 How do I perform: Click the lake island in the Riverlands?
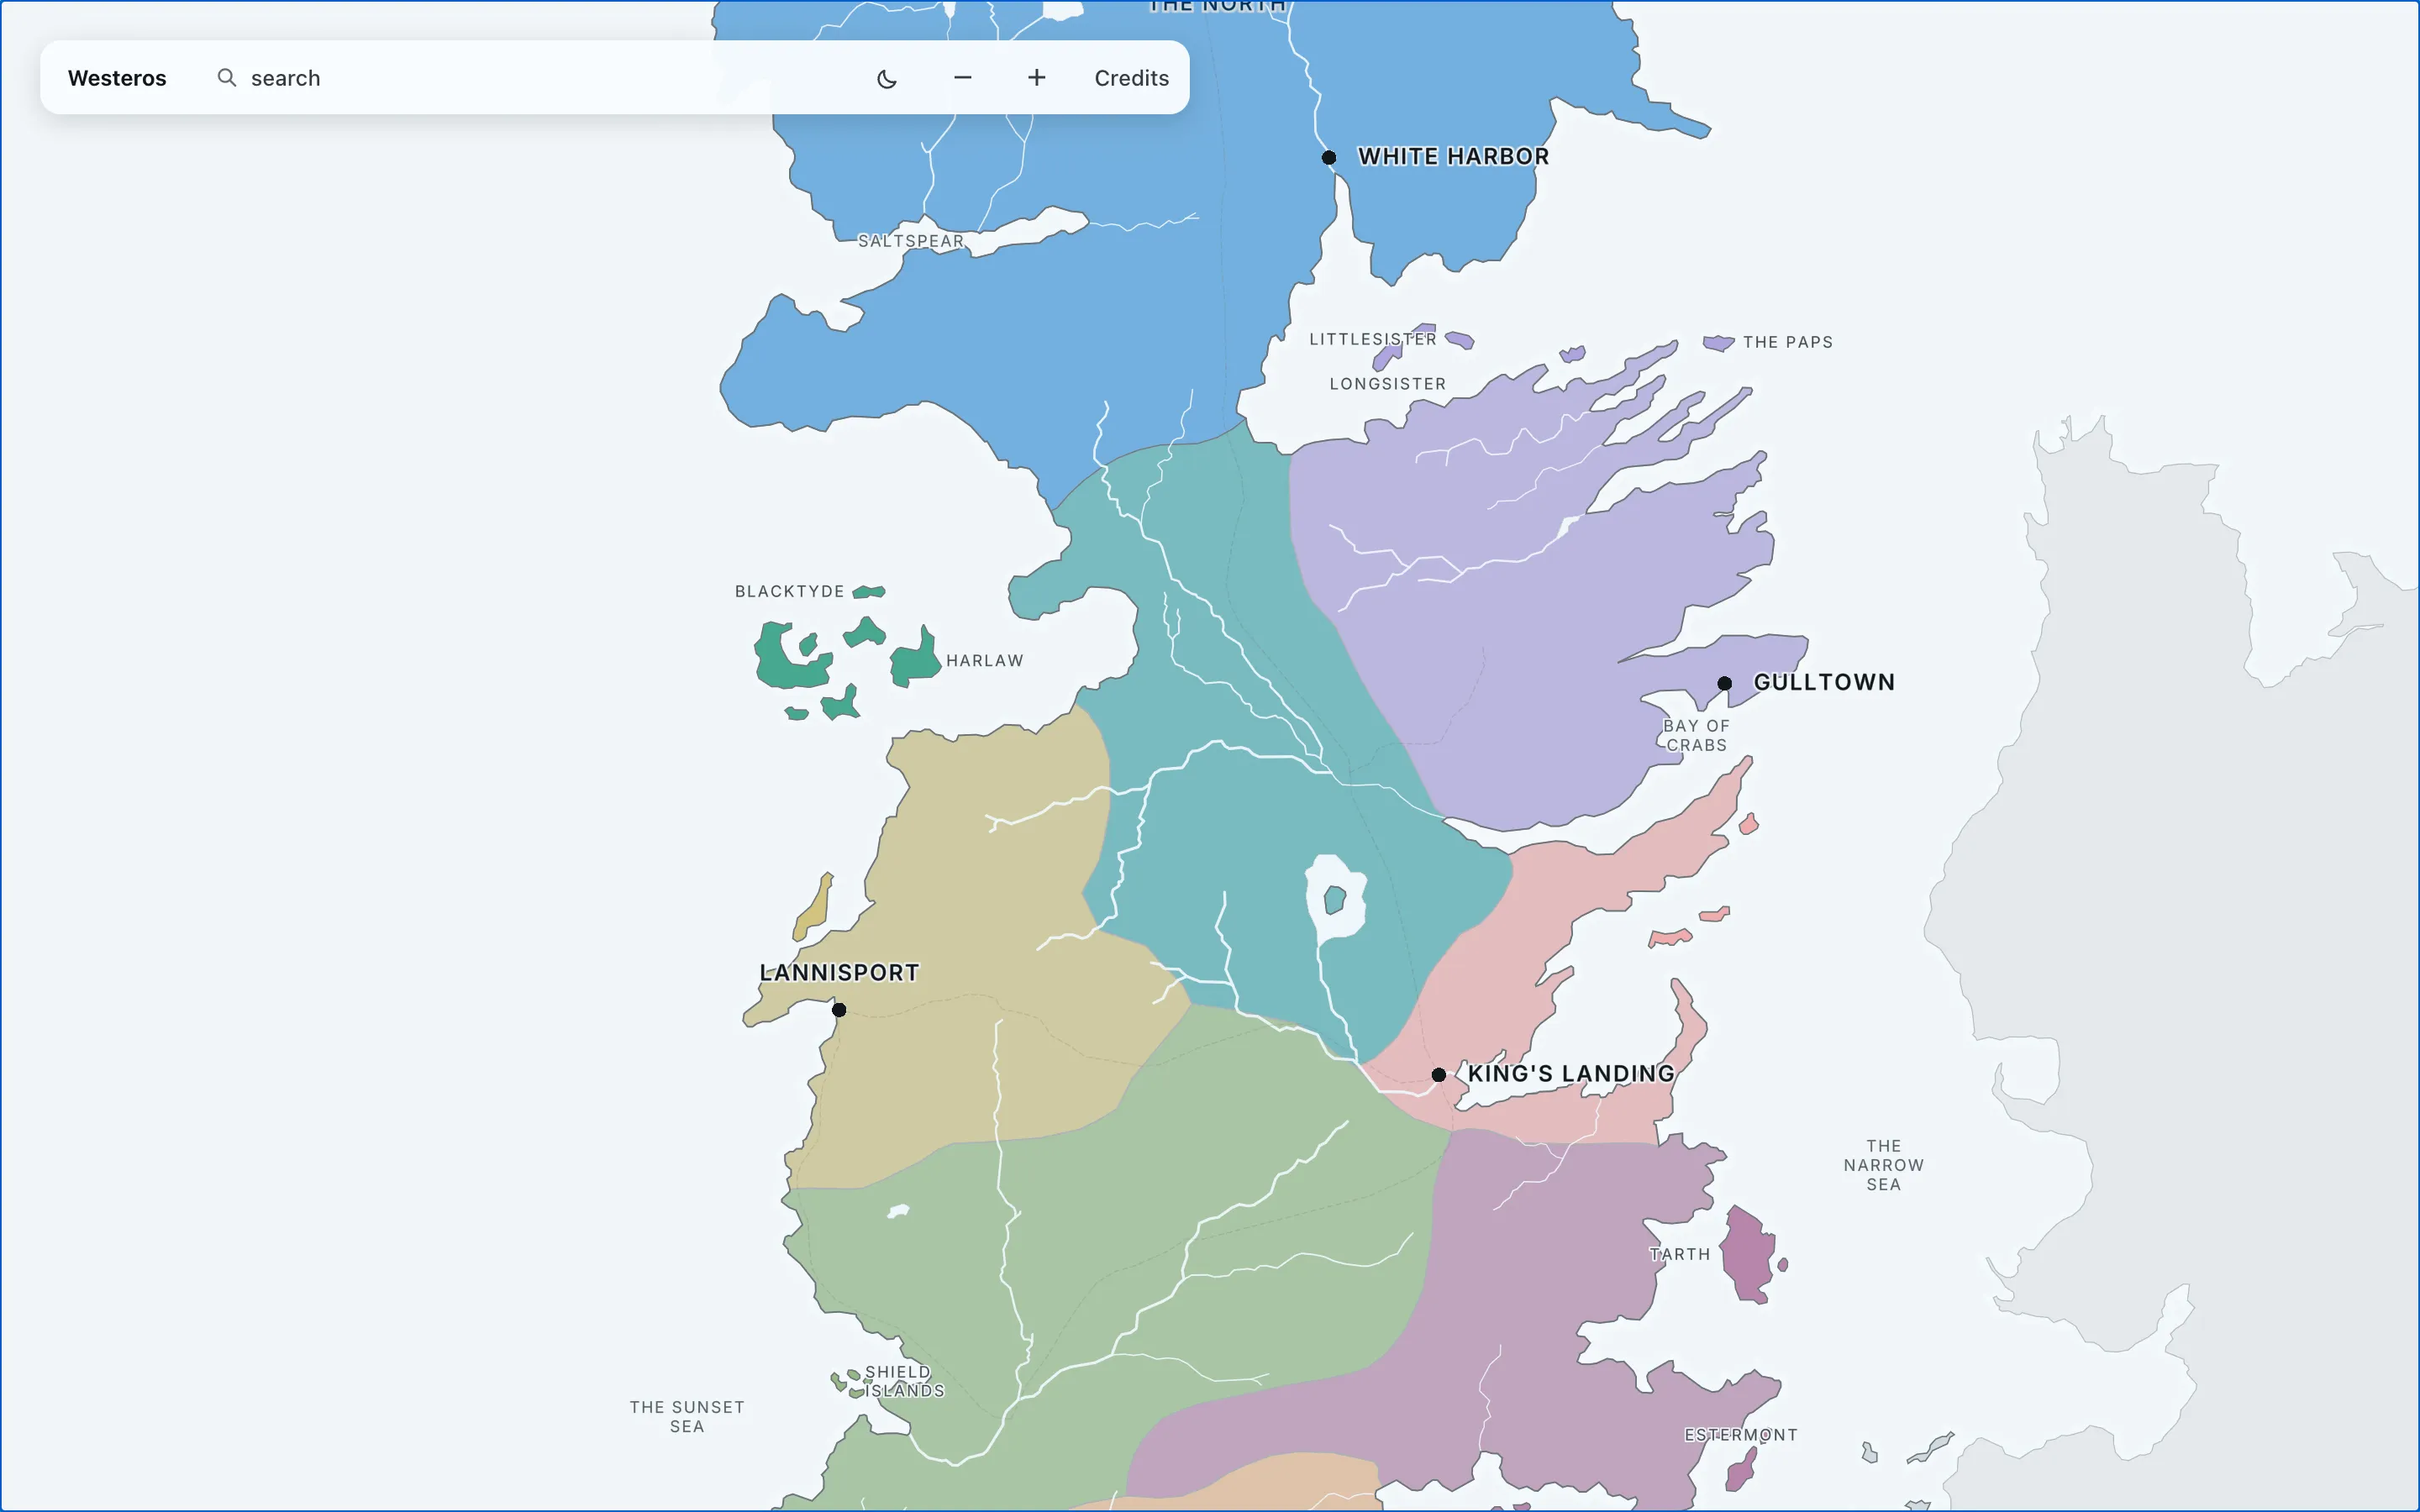point(1334,900)
